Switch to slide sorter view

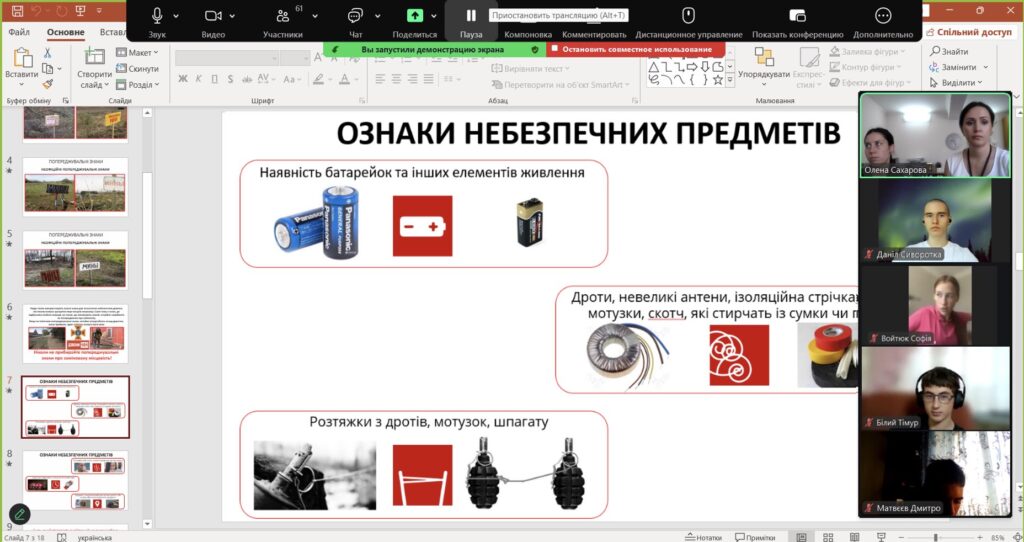[x=829, y=537]
